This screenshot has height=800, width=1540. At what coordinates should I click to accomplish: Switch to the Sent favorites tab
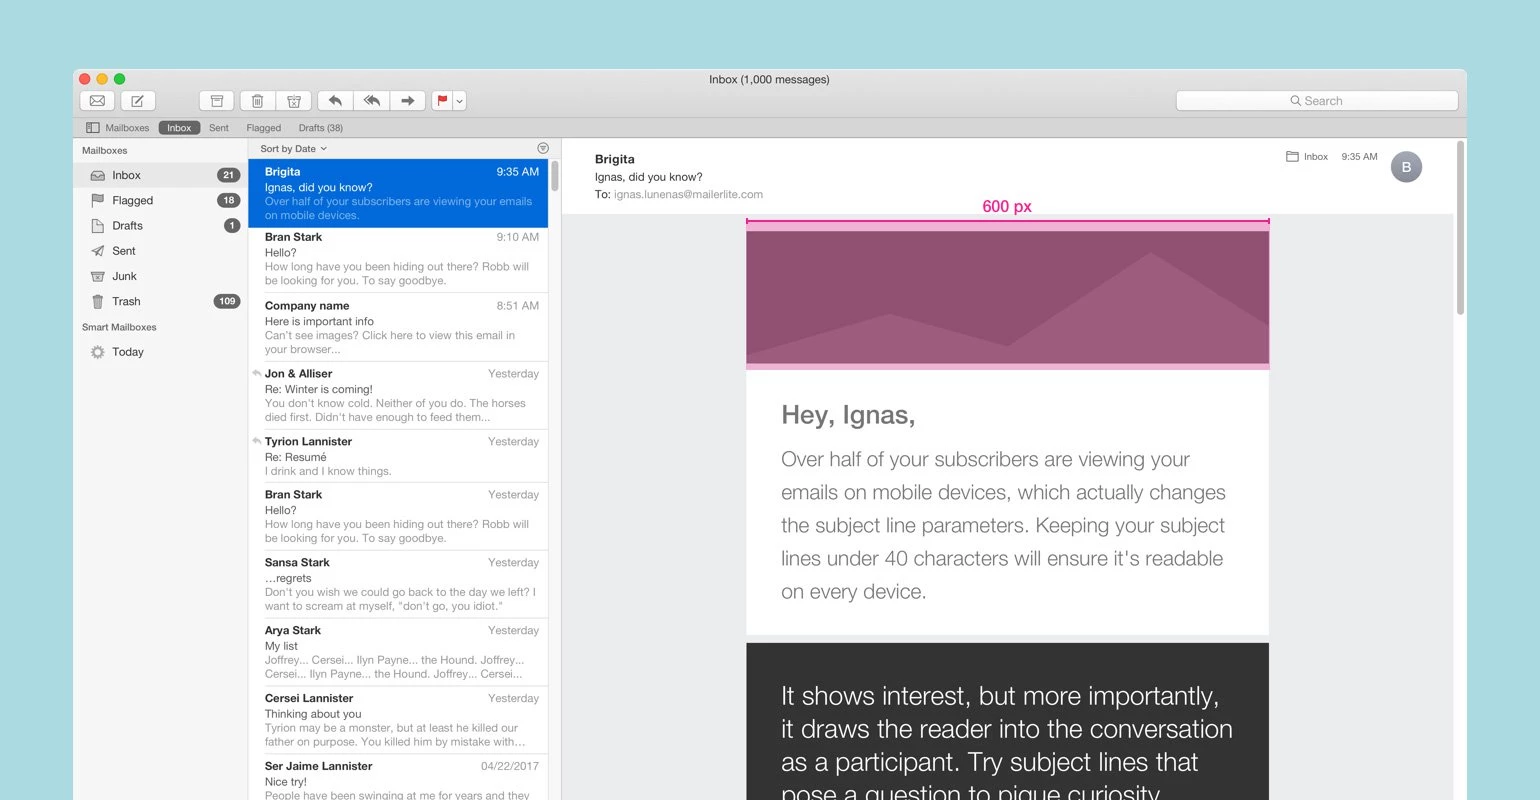(219, 128)
